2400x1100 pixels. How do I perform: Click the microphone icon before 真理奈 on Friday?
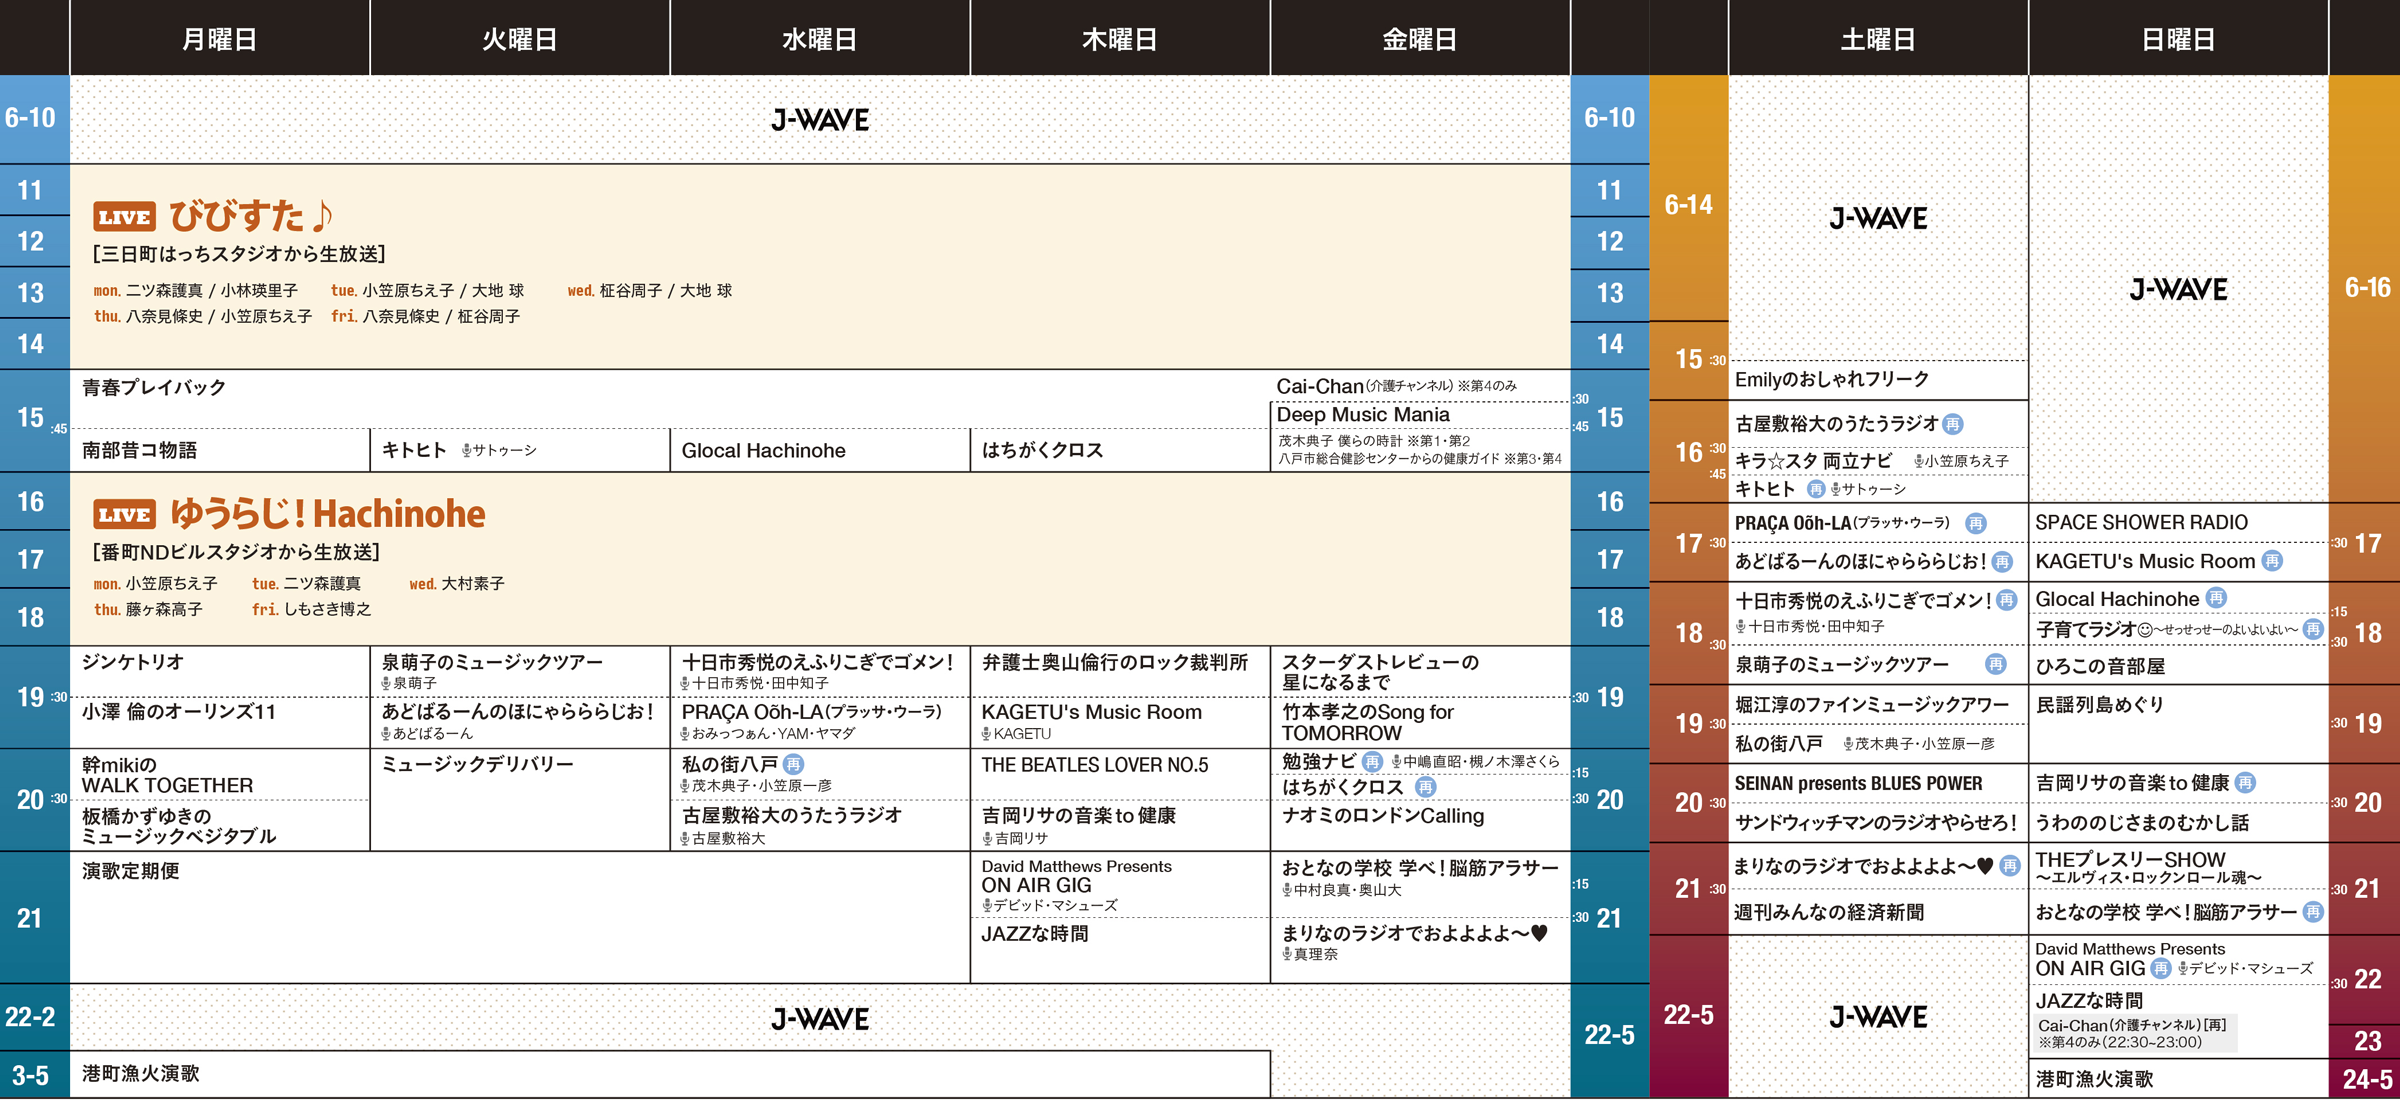pos(1287,955)
